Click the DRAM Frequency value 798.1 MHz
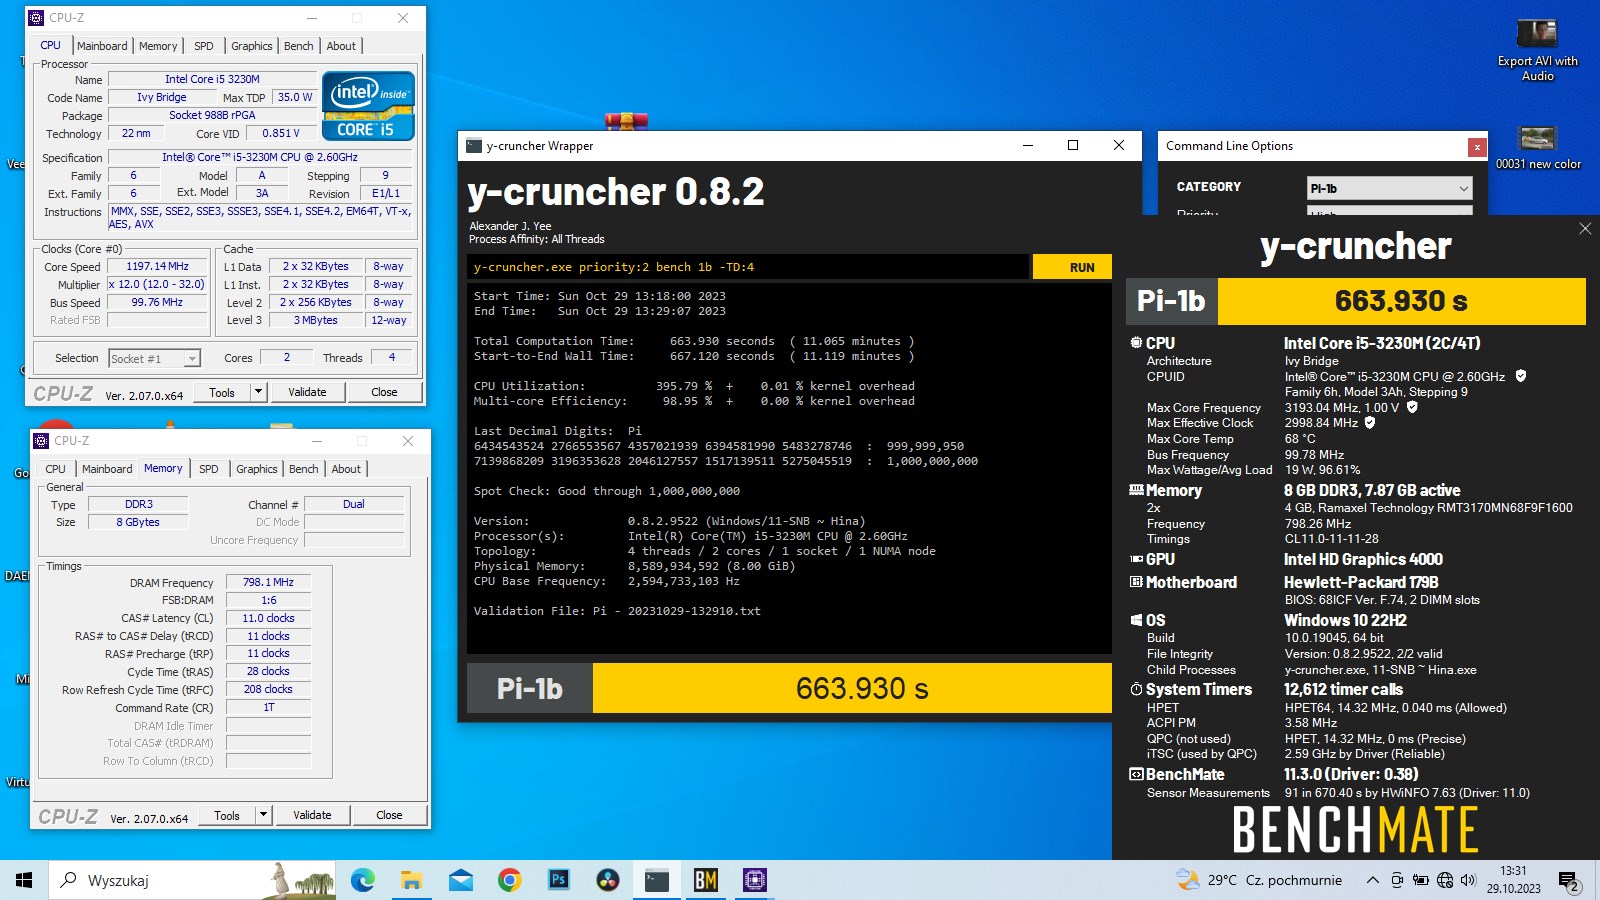Viewport: 1600px width, 900px height. (268, 582)
